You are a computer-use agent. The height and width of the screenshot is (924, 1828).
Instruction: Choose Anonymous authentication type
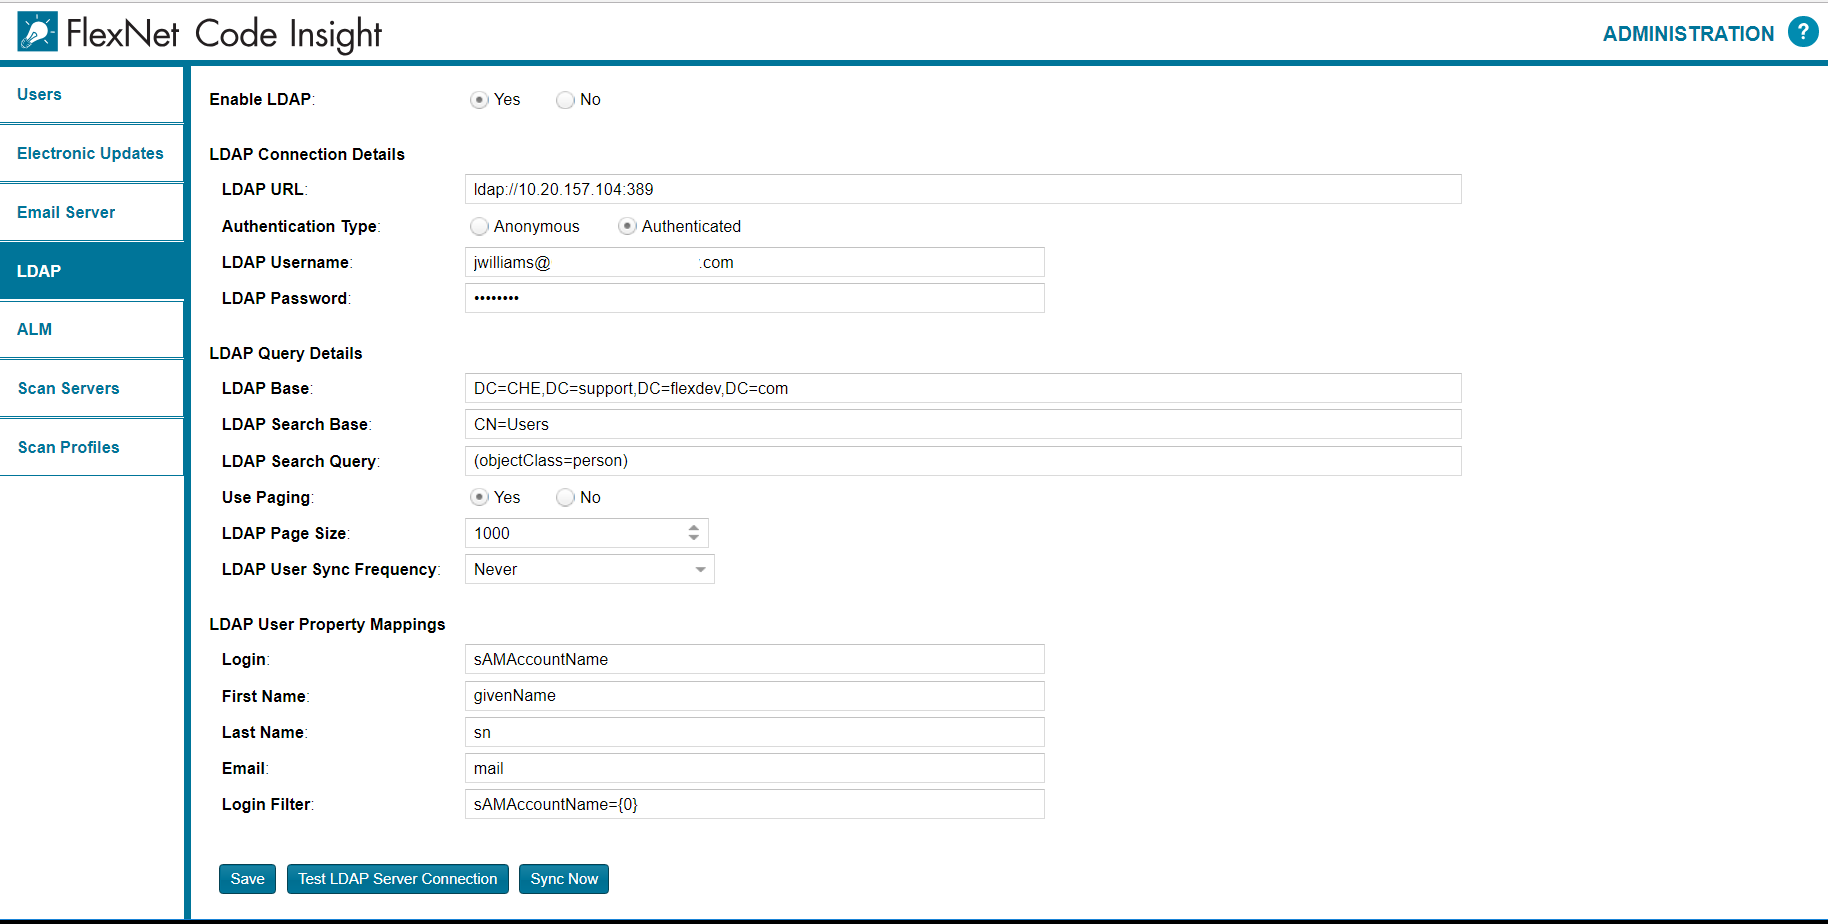click(x=480, y=227)
